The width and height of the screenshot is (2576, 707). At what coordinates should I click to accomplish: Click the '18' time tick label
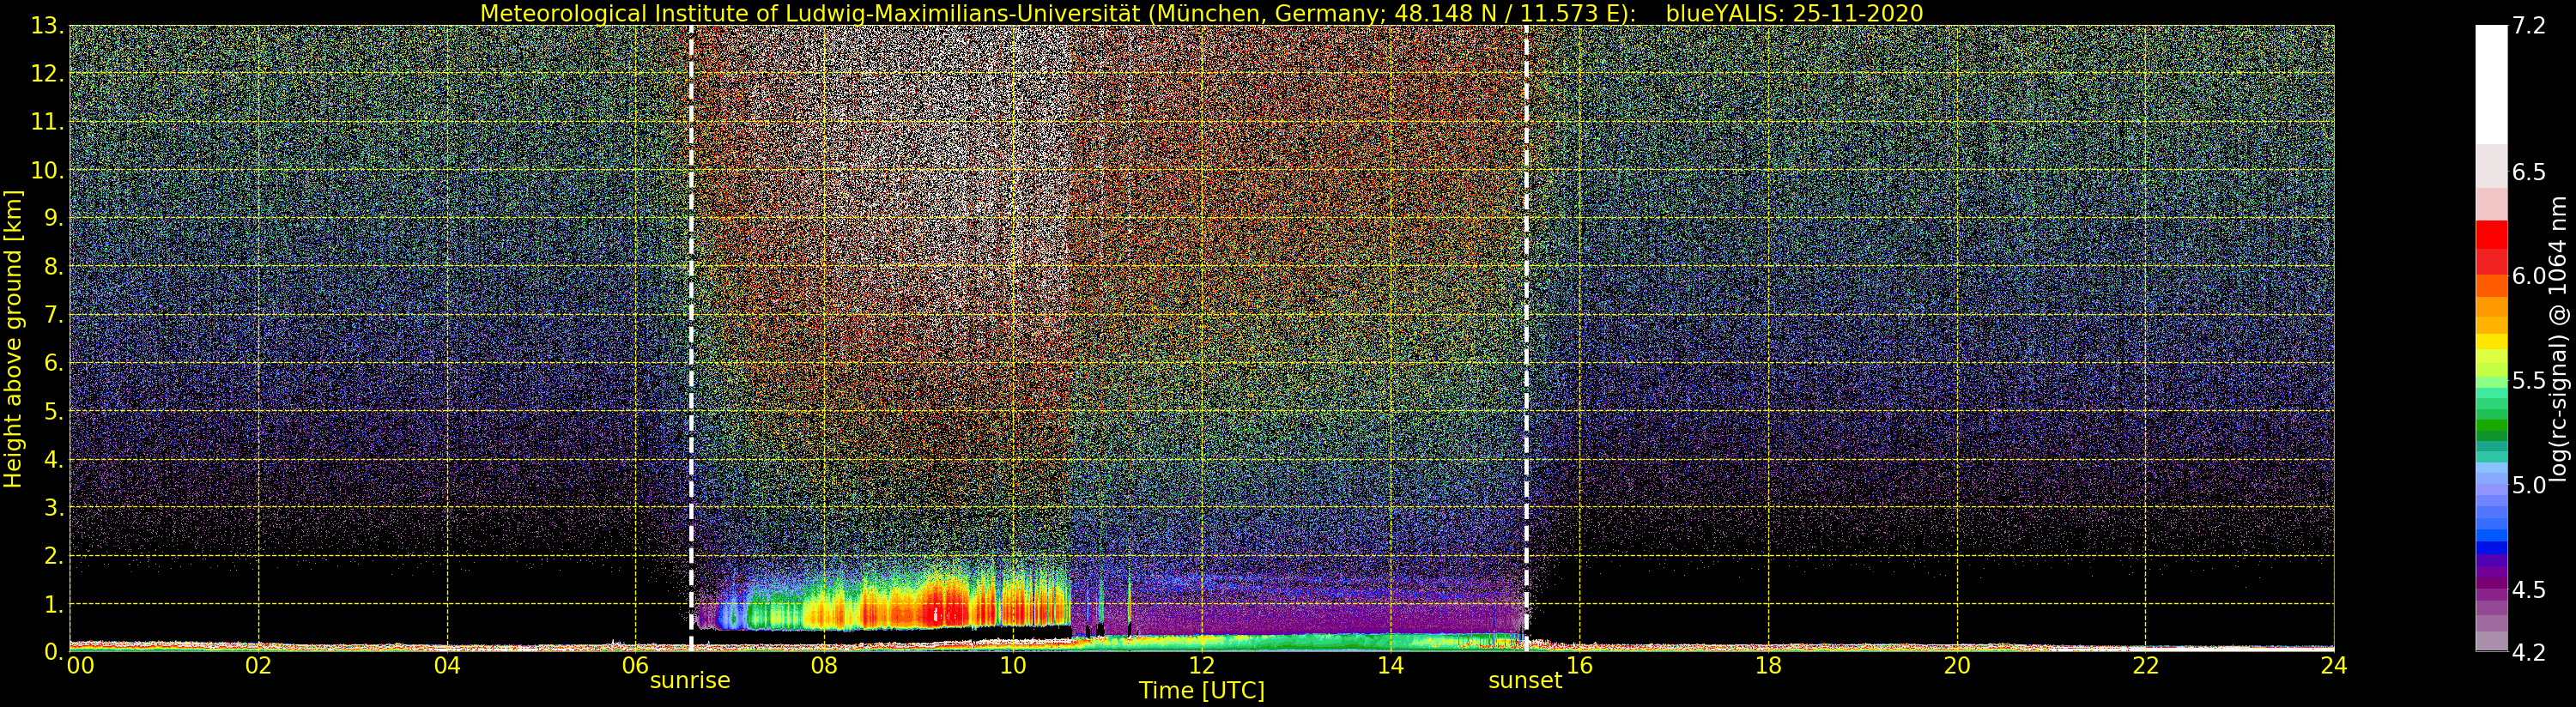(x=1768, y=665)
